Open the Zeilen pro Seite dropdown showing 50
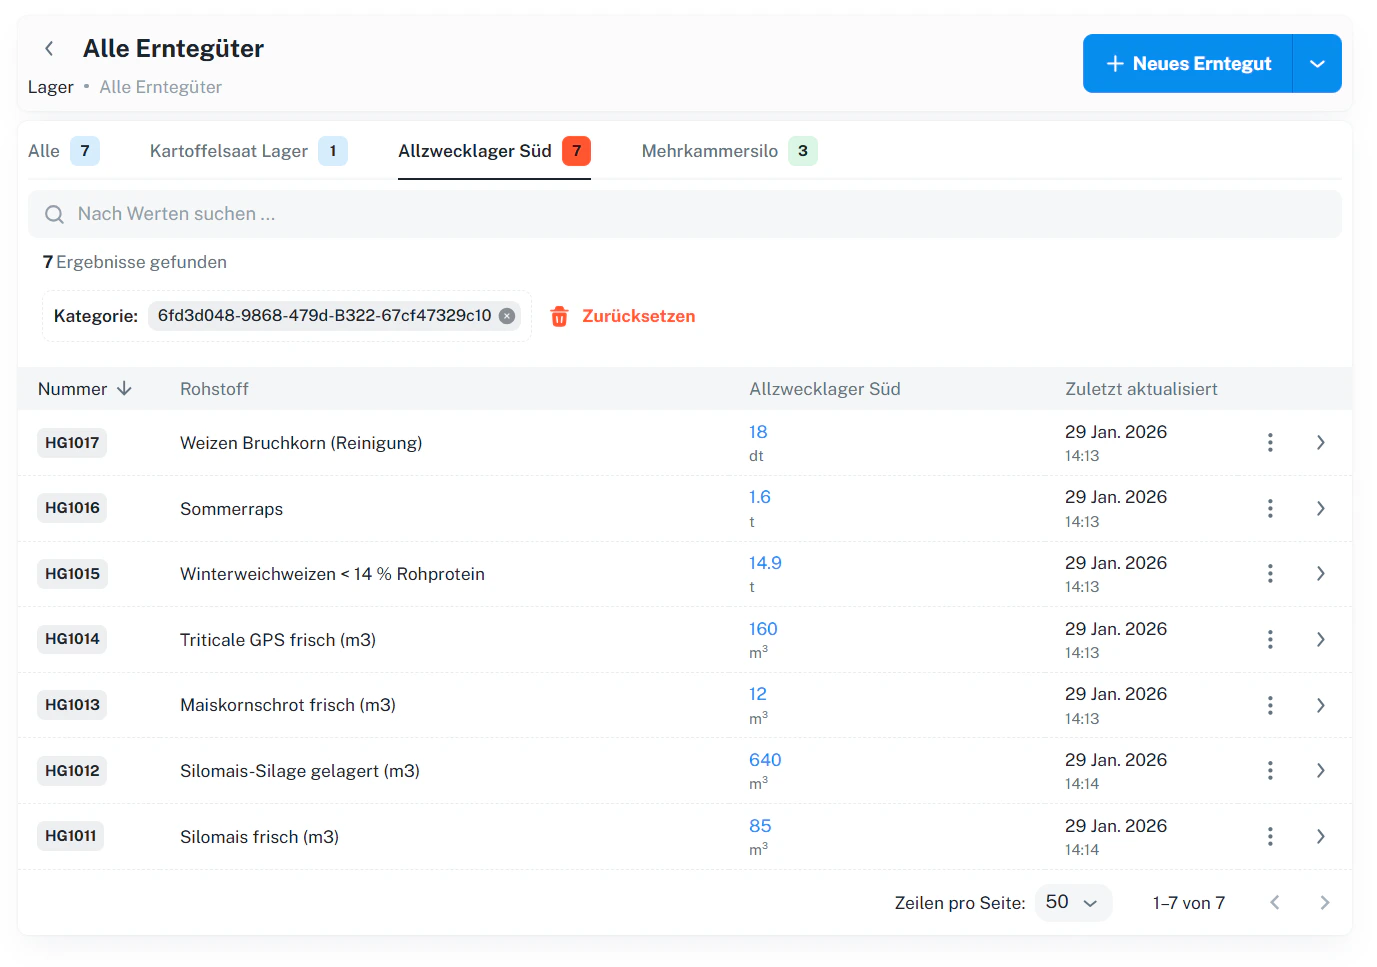The width and height of the screenshot is (1377, 967). click(x=1073, y=902)
